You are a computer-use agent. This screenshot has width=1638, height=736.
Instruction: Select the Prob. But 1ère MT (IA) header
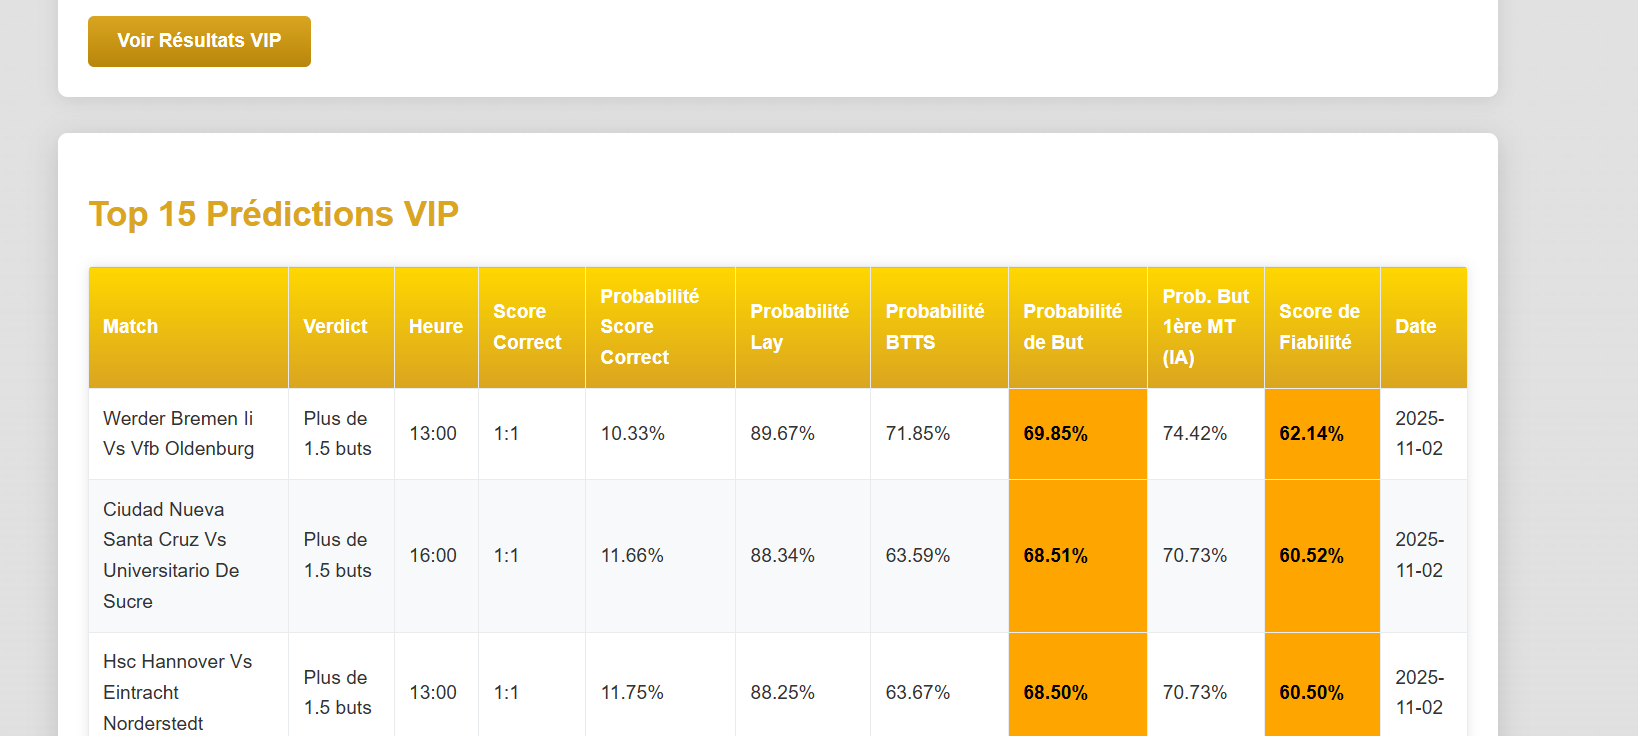tap(1206, 327)
